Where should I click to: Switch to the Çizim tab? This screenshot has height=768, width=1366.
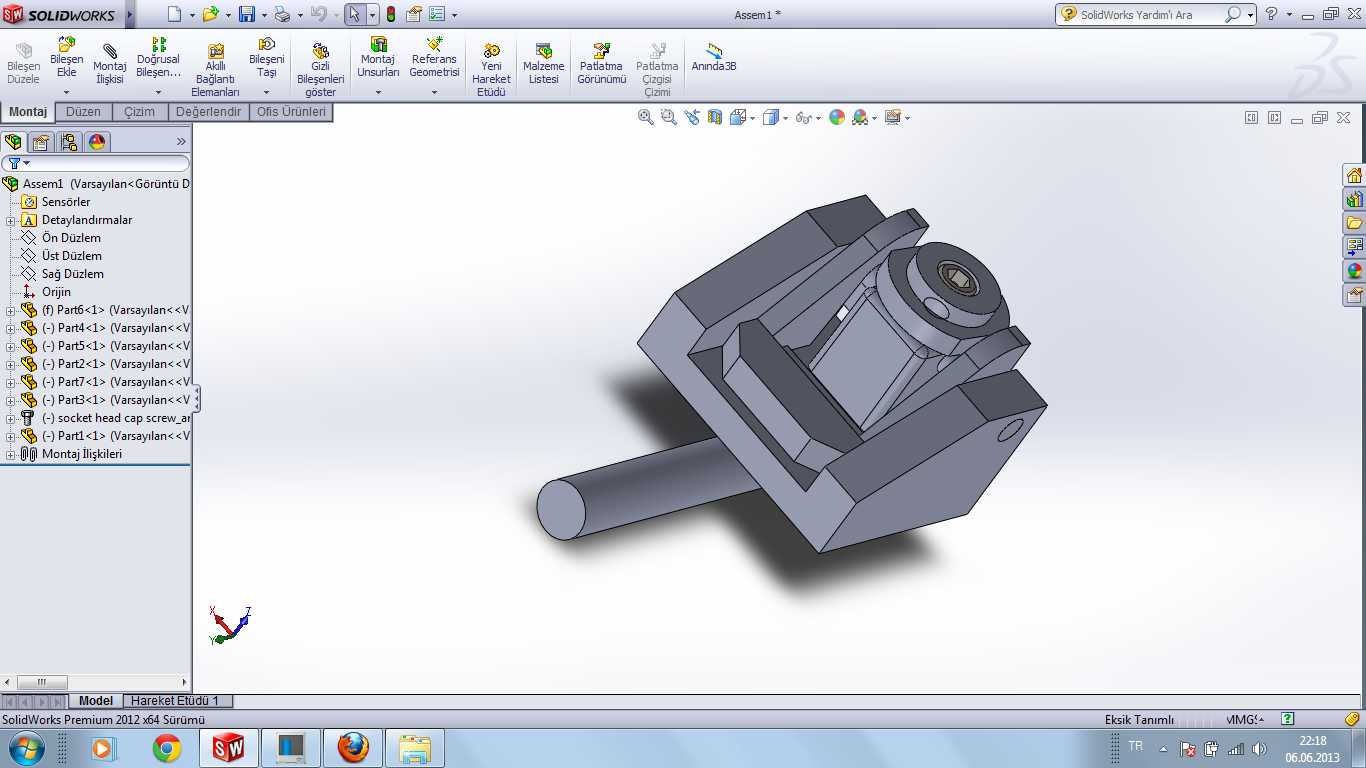click(x=140, y=112)
